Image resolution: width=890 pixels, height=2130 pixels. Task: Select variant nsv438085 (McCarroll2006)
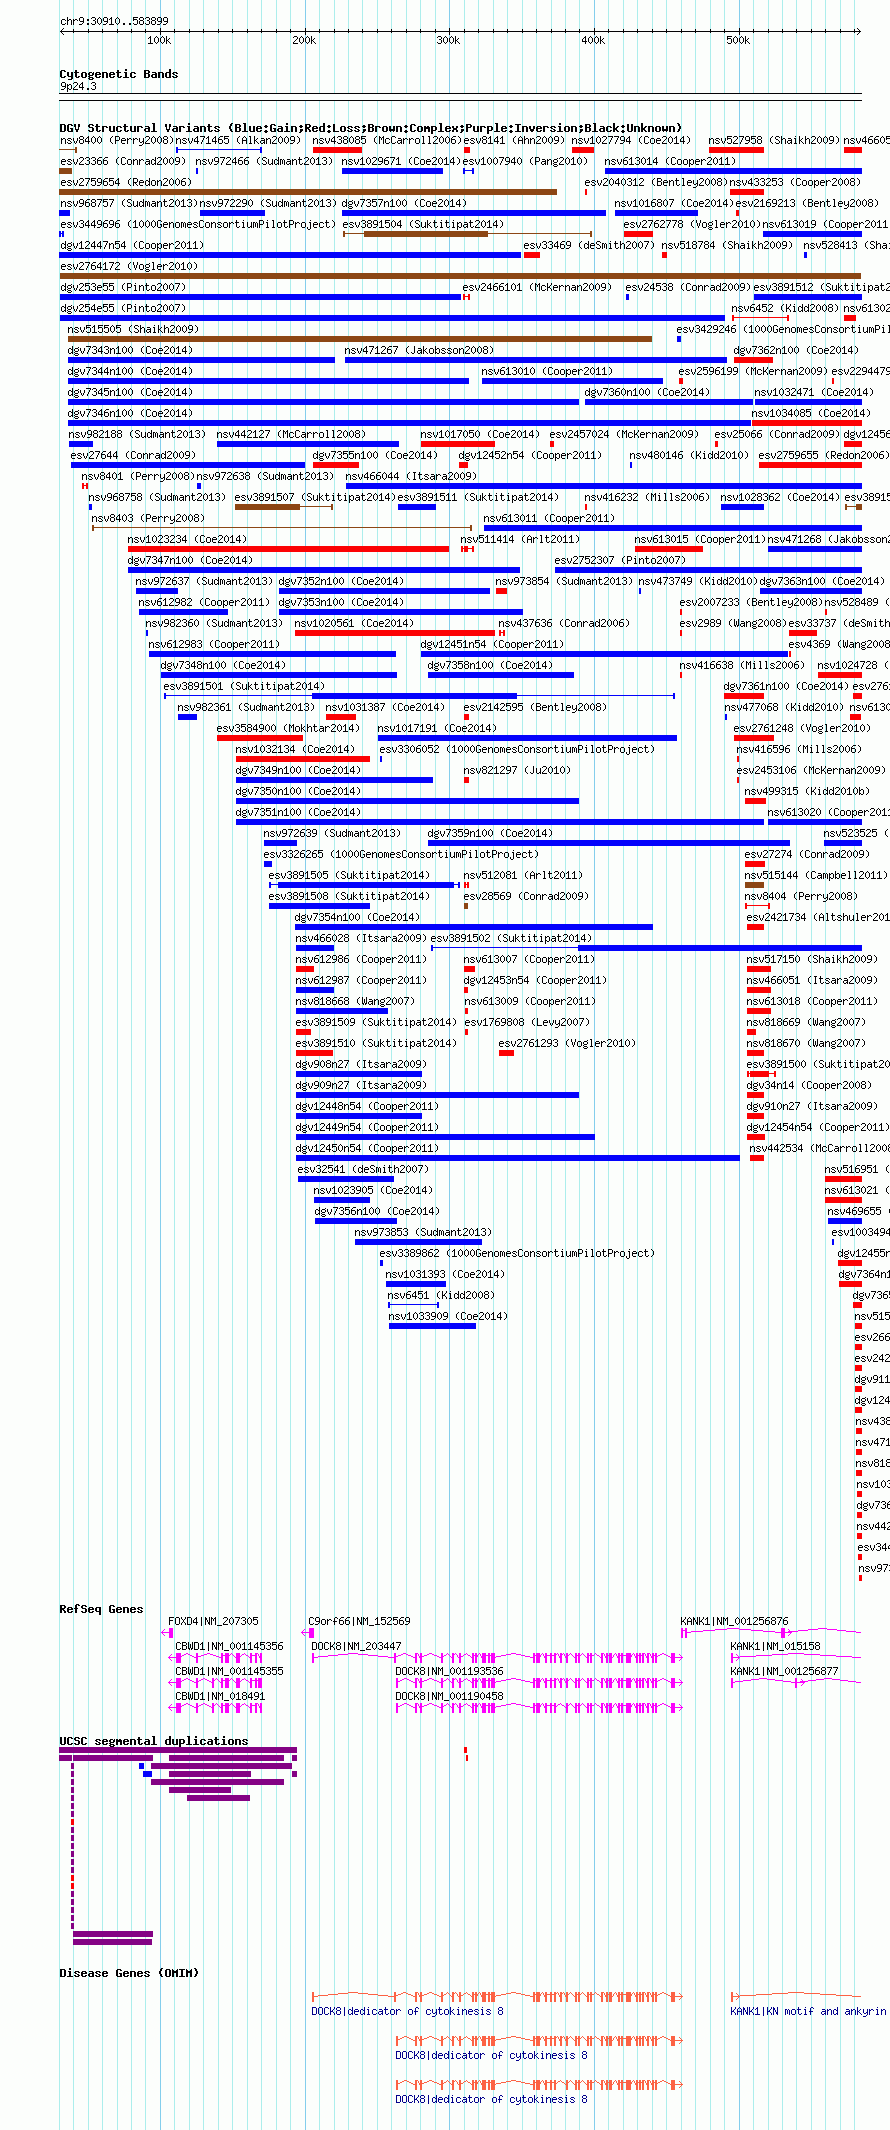coord(387,140)
